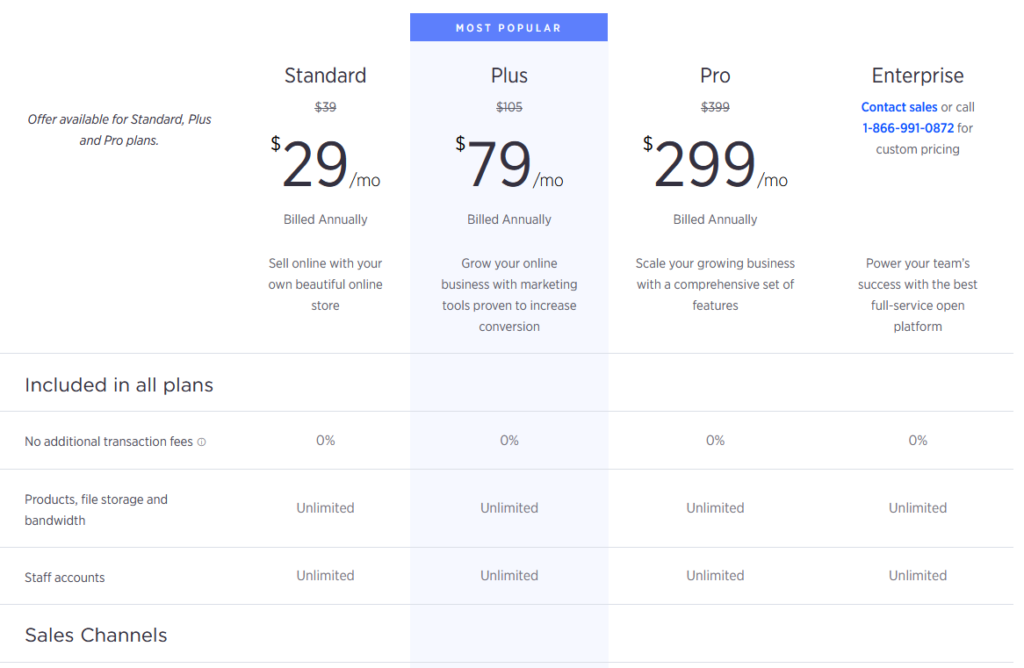Viewport: 1024px width, 668px height.
Task: Click the Sales Channels section heading
Action: tap(96, 635)
